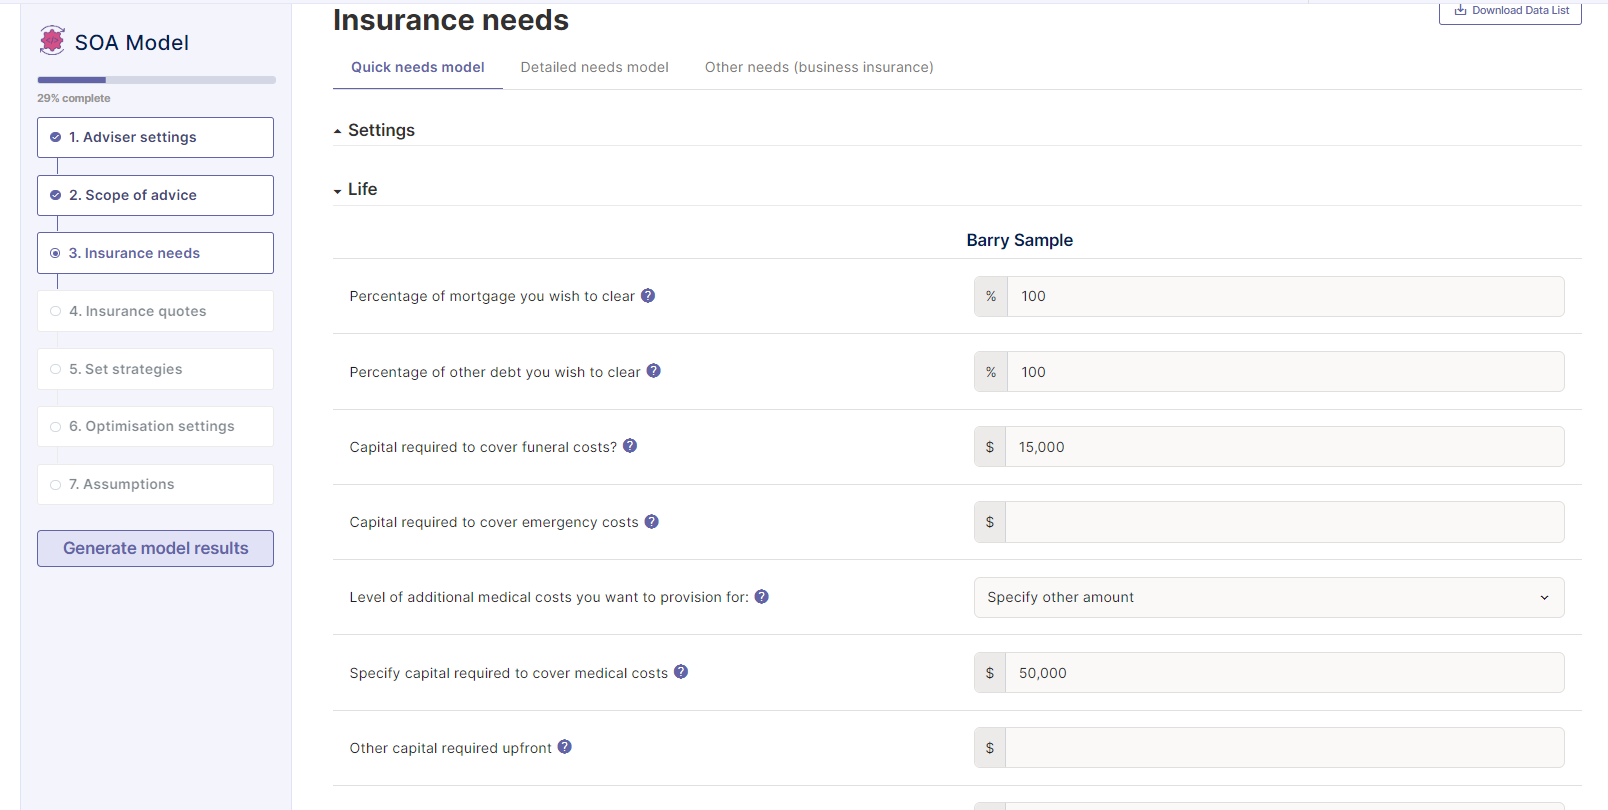This screenshot has height=810, width=1608.
Task: Open help icon for other capital required upfront
Action: 565,747
